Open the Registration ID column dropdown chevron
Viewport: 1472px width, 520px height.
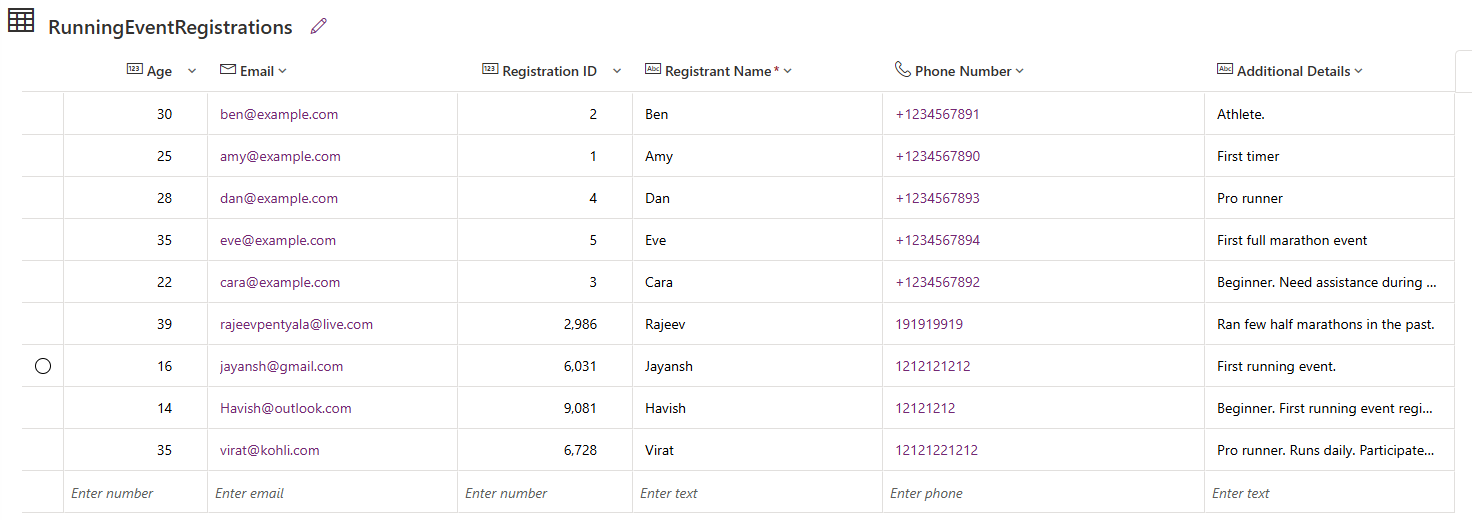[616, 71]
